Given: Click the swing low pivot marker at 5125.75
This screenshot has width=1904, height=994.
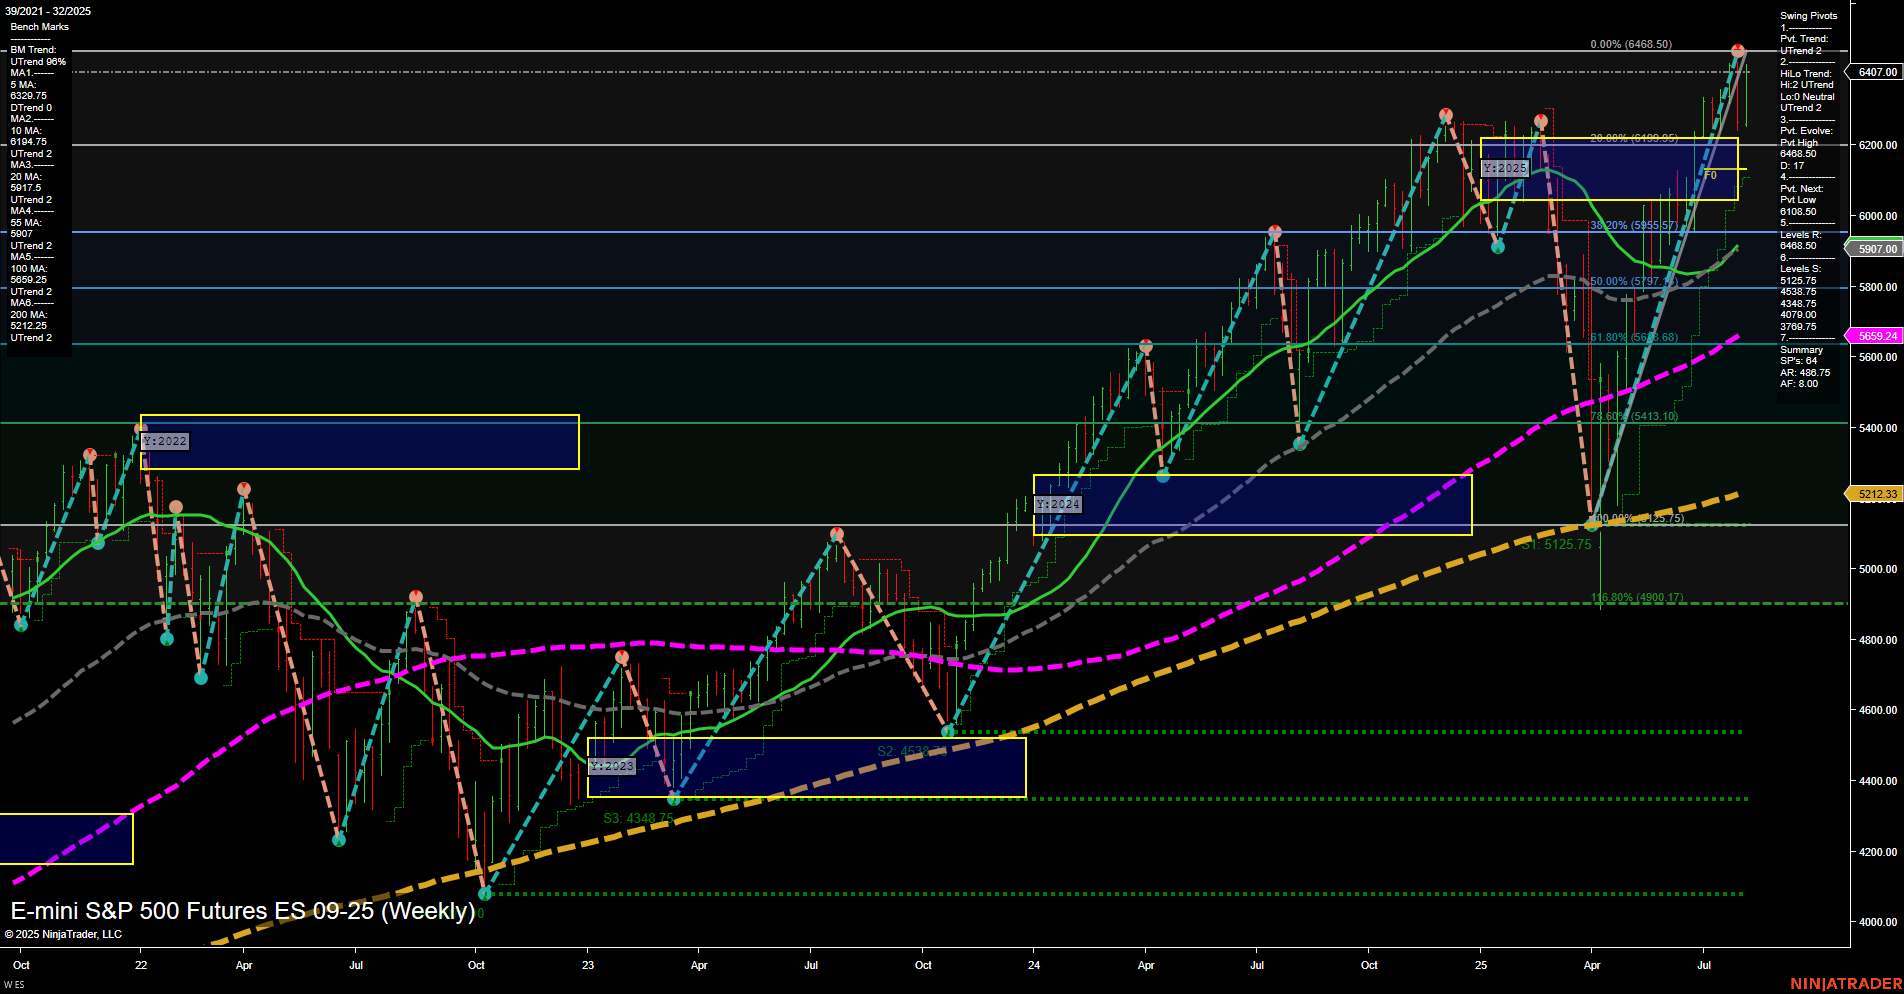Looking at the screenshot, I should [x=1592, y=524].
